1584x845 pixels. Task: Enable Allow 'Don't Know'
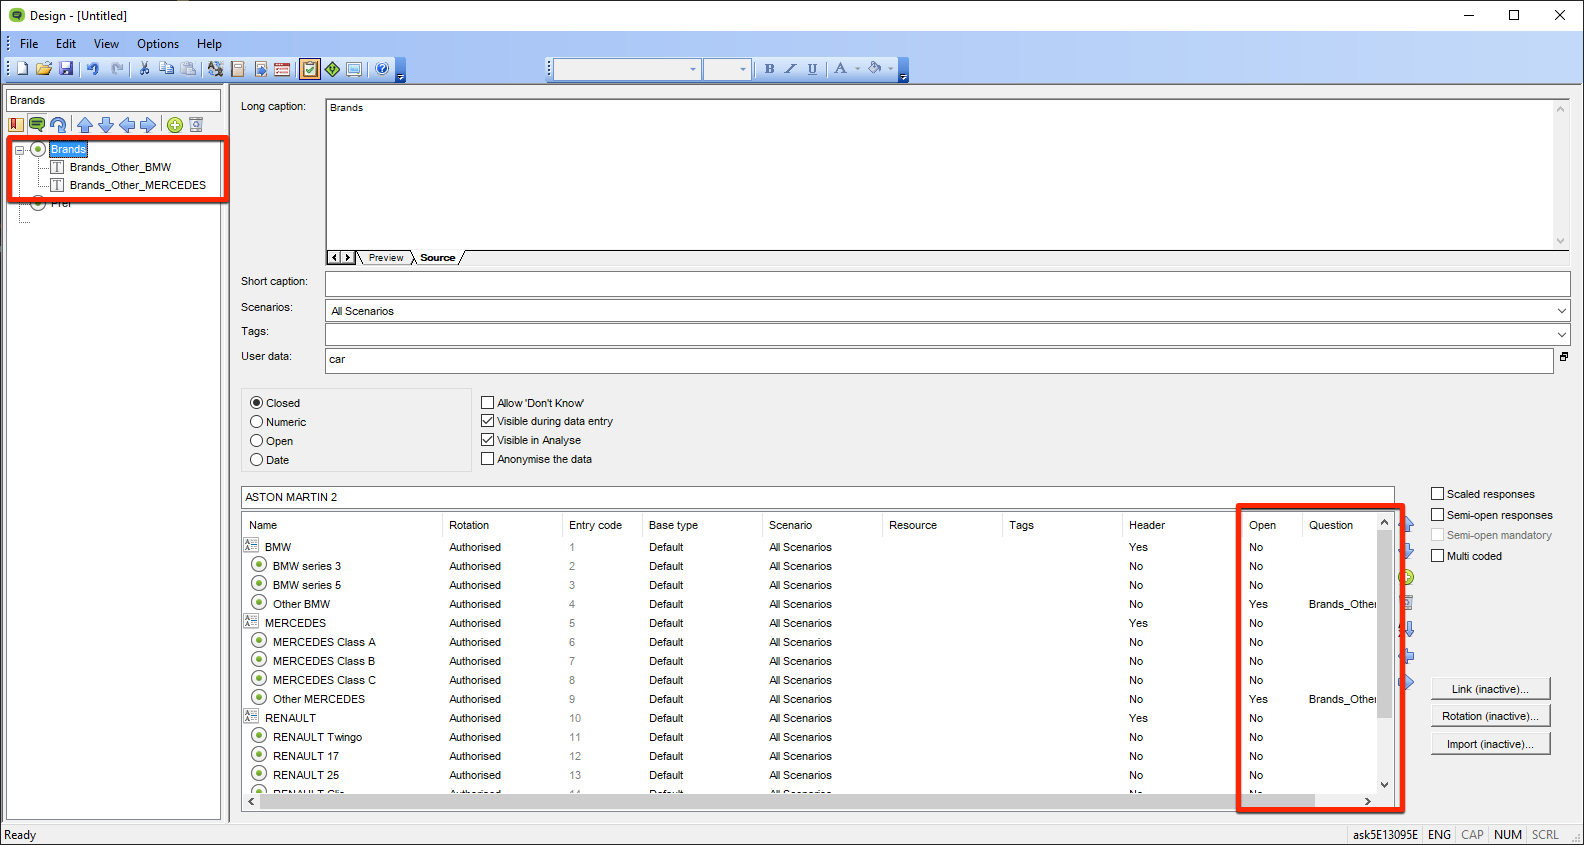(488, 403)
